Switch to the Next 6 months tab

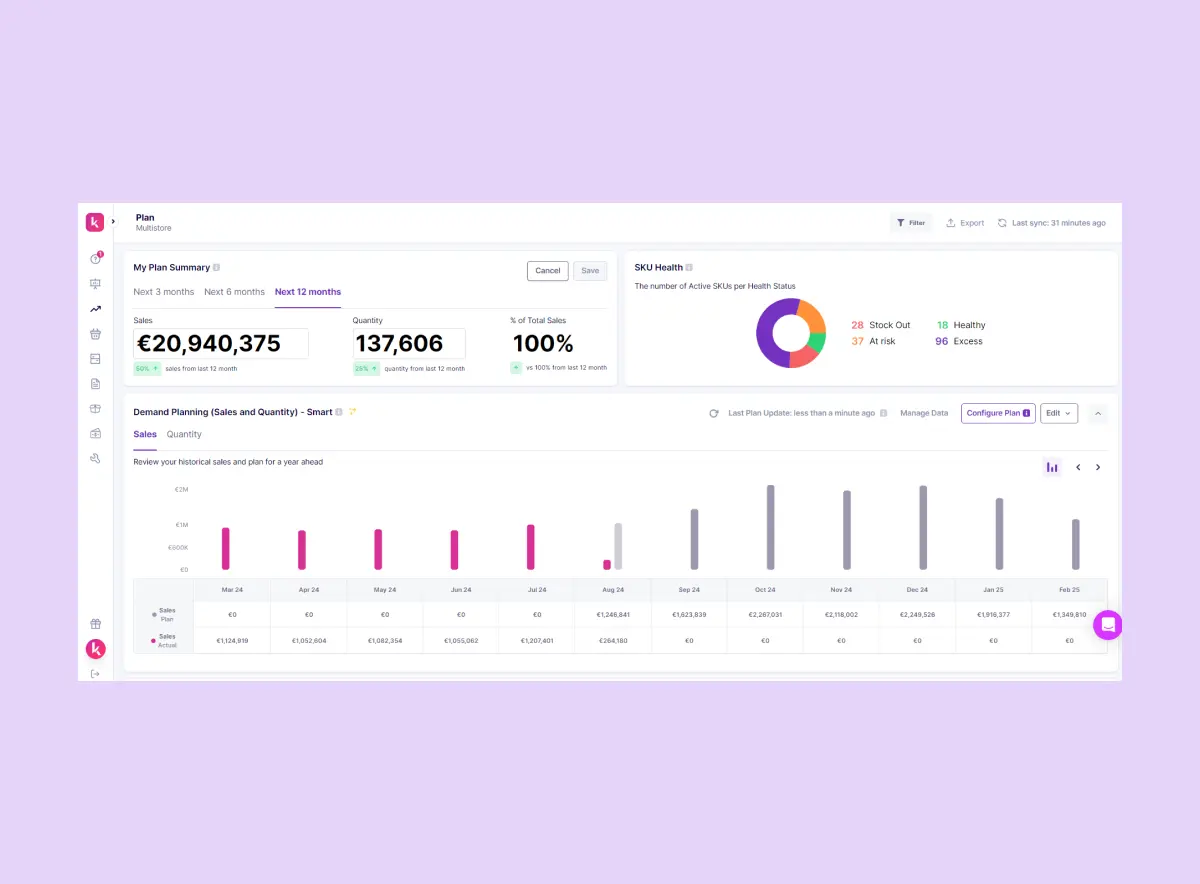234,292
